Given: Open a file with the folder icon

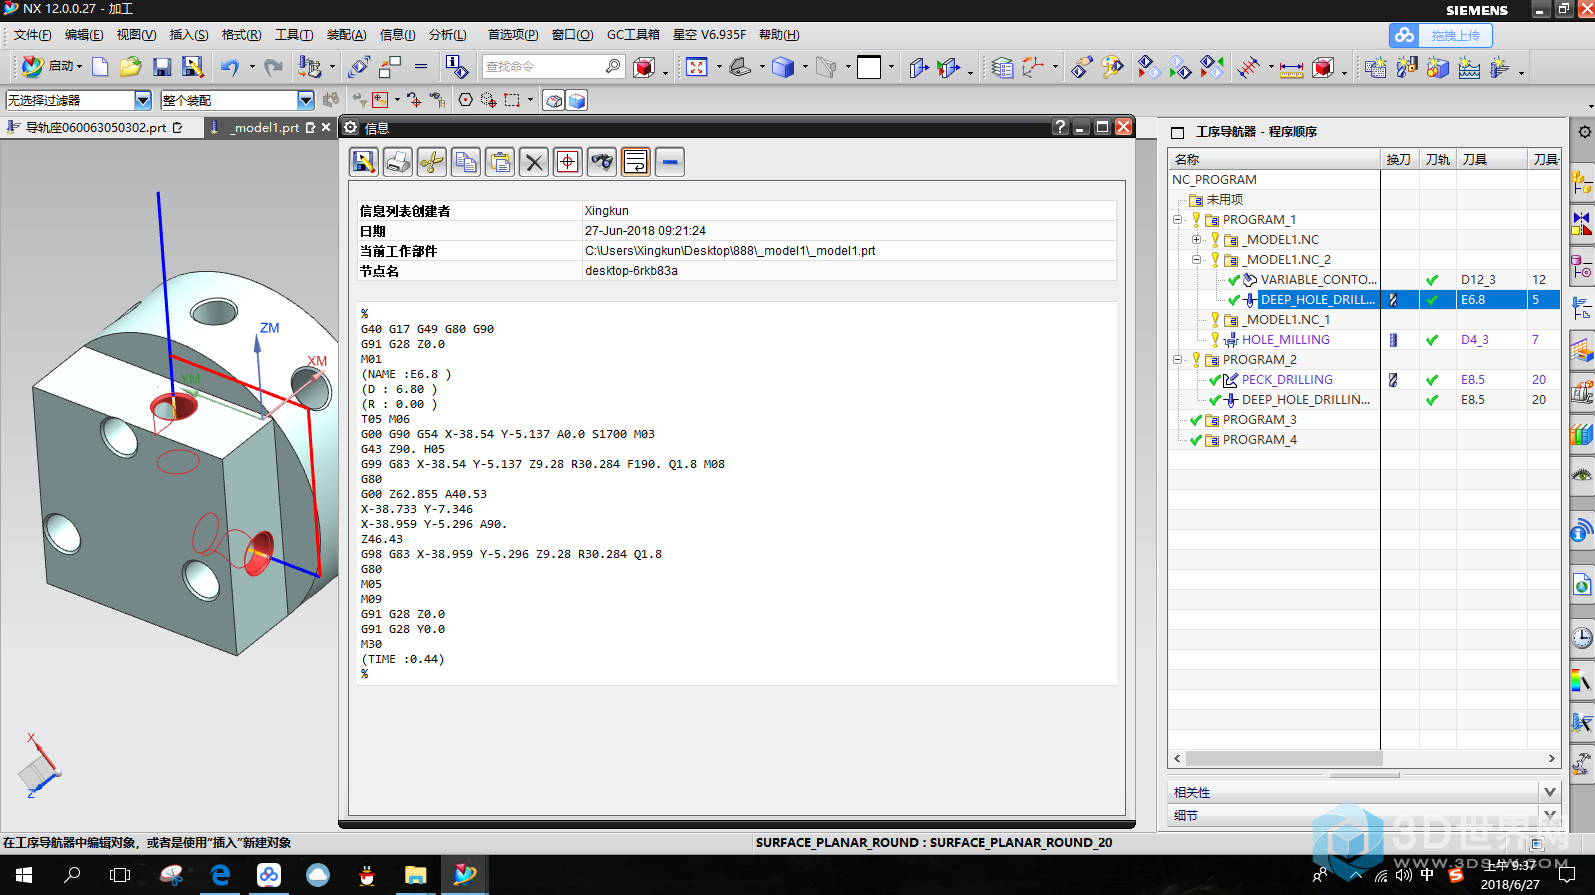Looking at the screenshot, I should click(130, 67).
